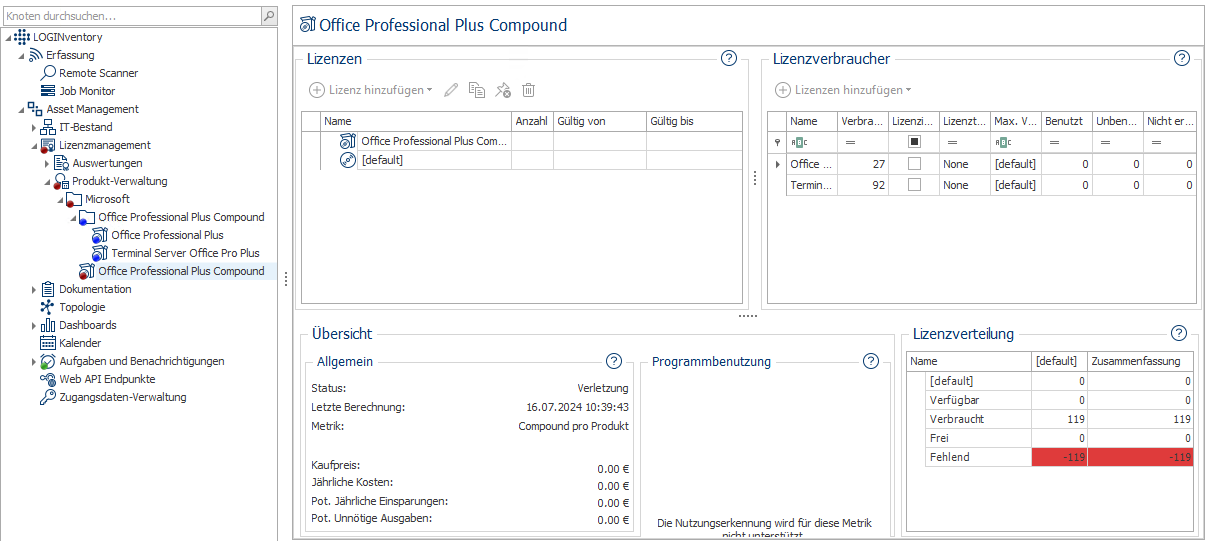Toggle the Lizenzi… checkbox in the filter row
The height and width of the screenshot is (541, 1206).
(x=914, y=142)
